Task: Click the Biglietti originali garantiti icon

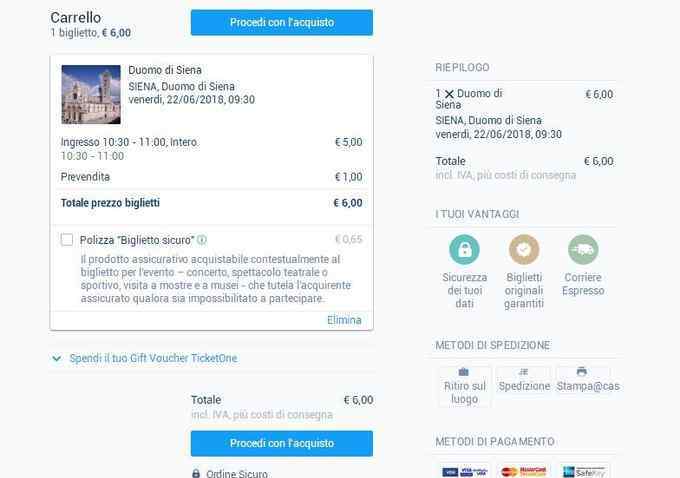Action: (524, 249)
